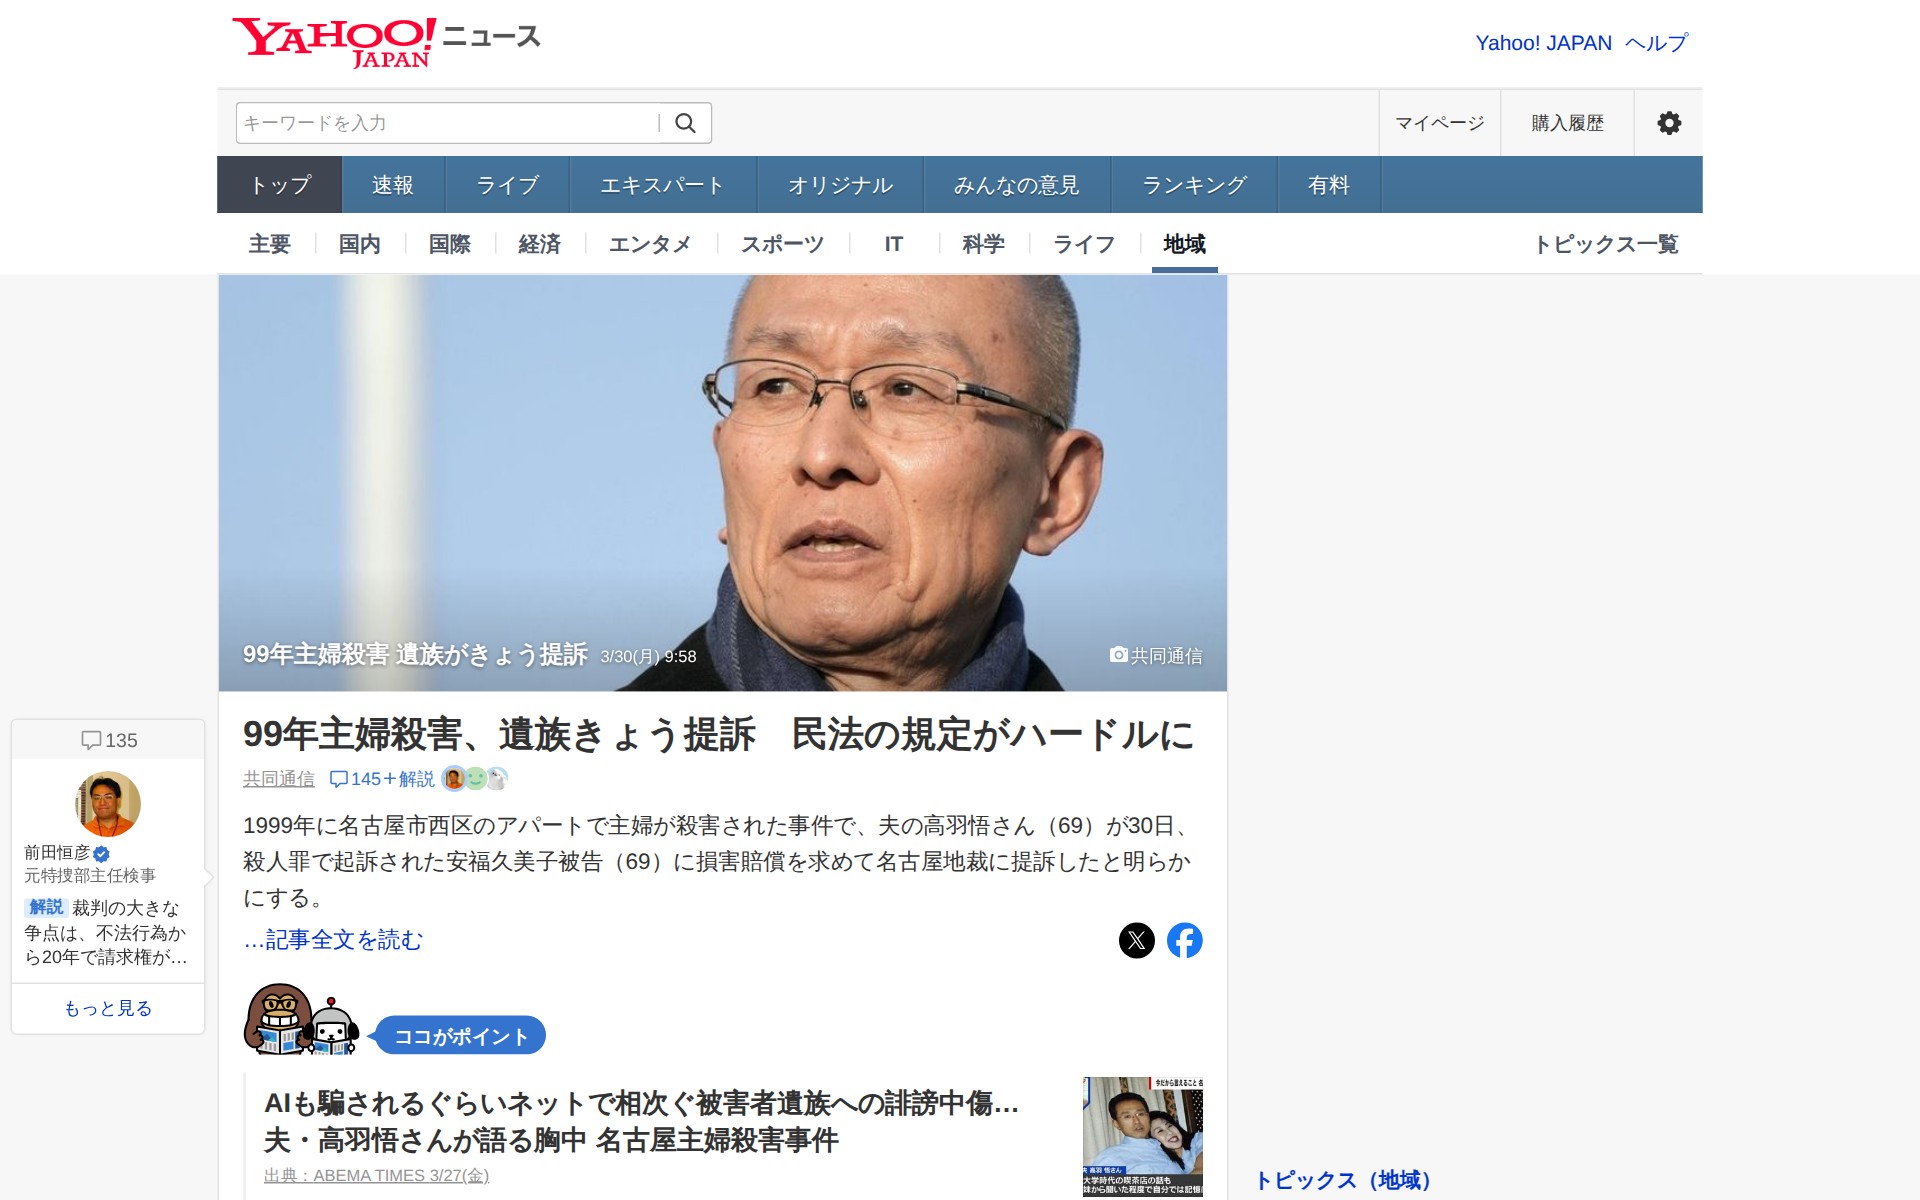Switch to the 速報 tab

[x=392, y=185]
